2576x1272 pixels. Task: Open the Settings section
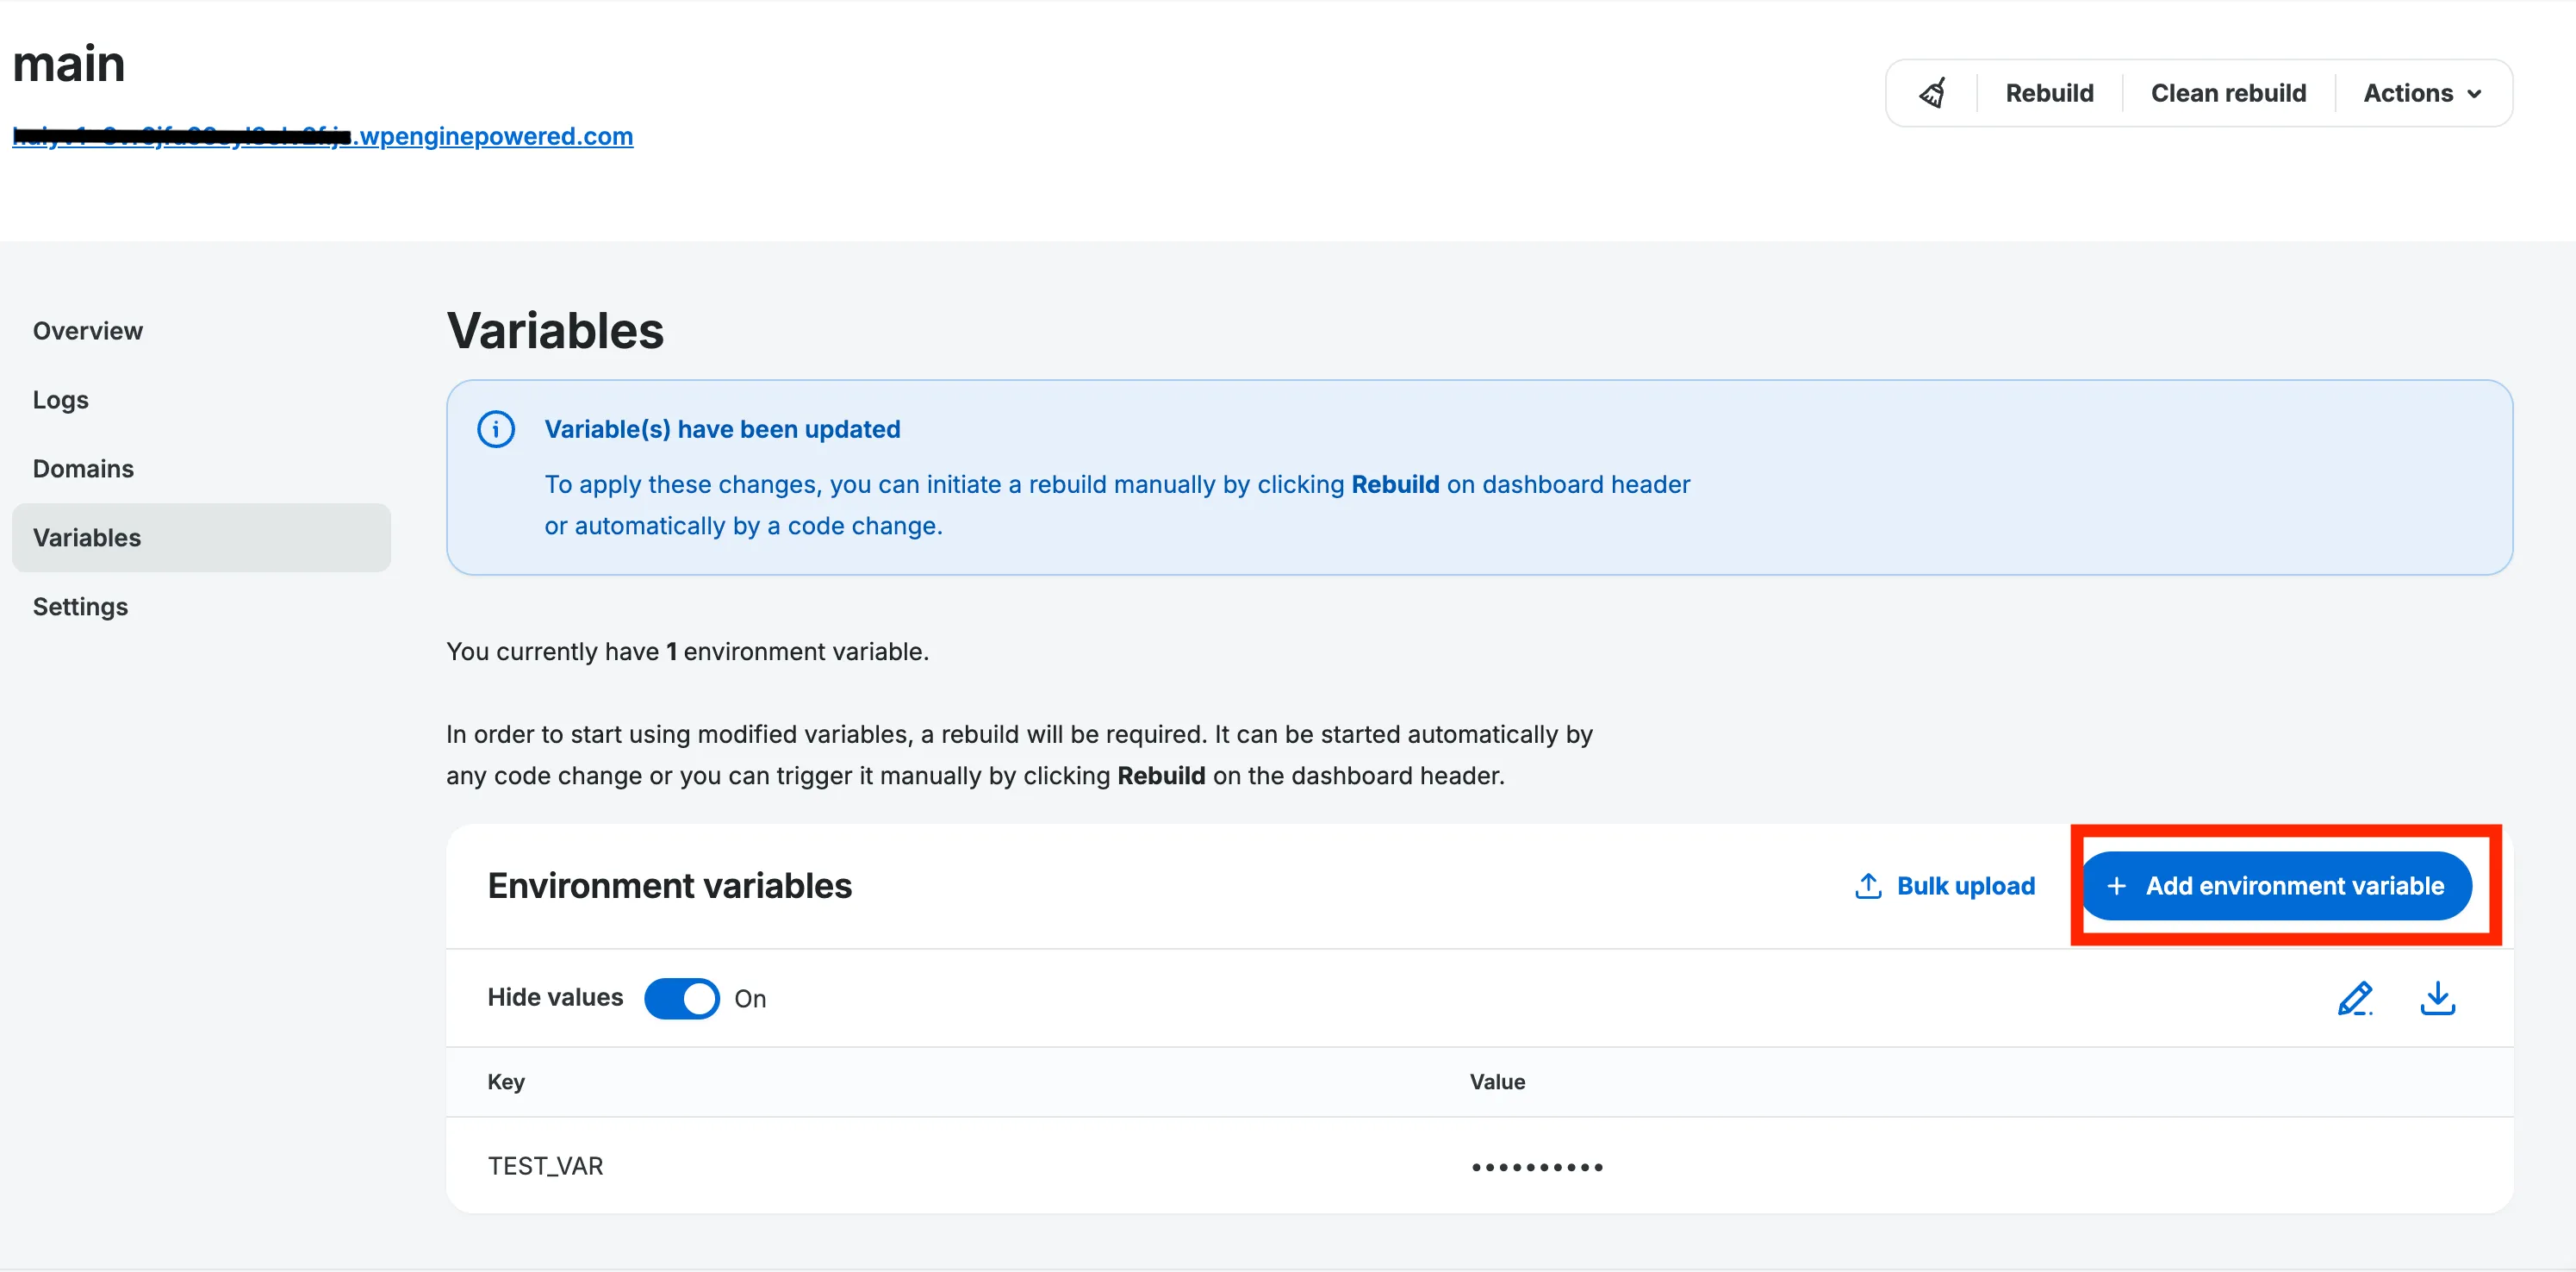pyautogui.click(x=80, y=606)
